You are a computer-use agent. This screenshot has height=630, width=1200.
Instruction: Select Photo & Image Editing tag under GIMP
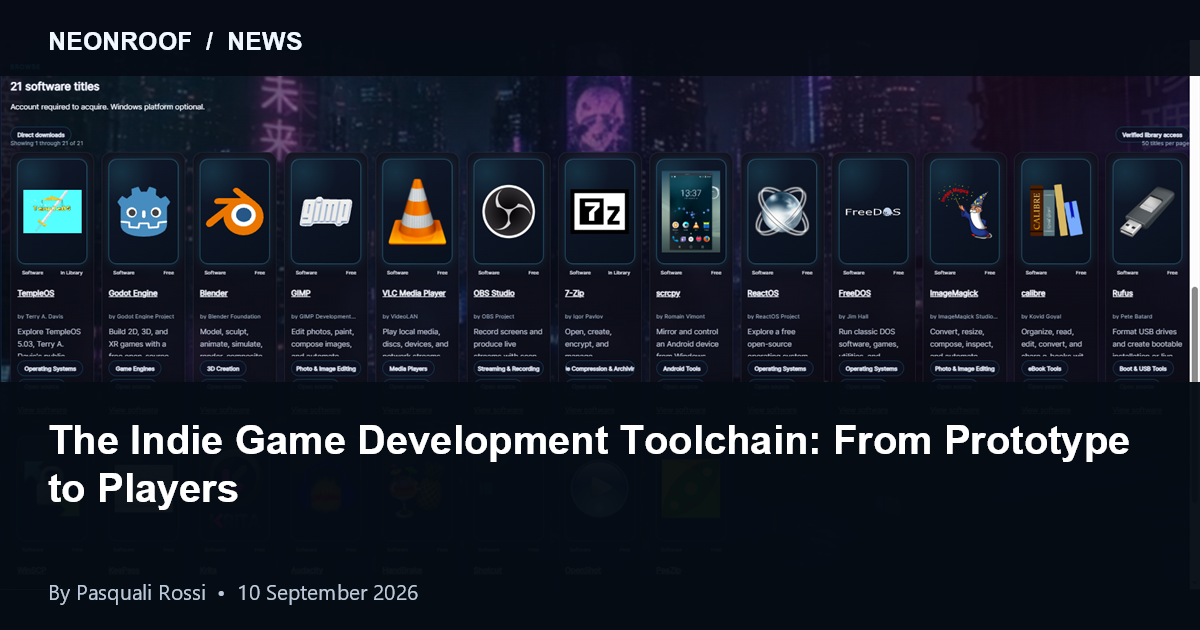click(324, 368)
